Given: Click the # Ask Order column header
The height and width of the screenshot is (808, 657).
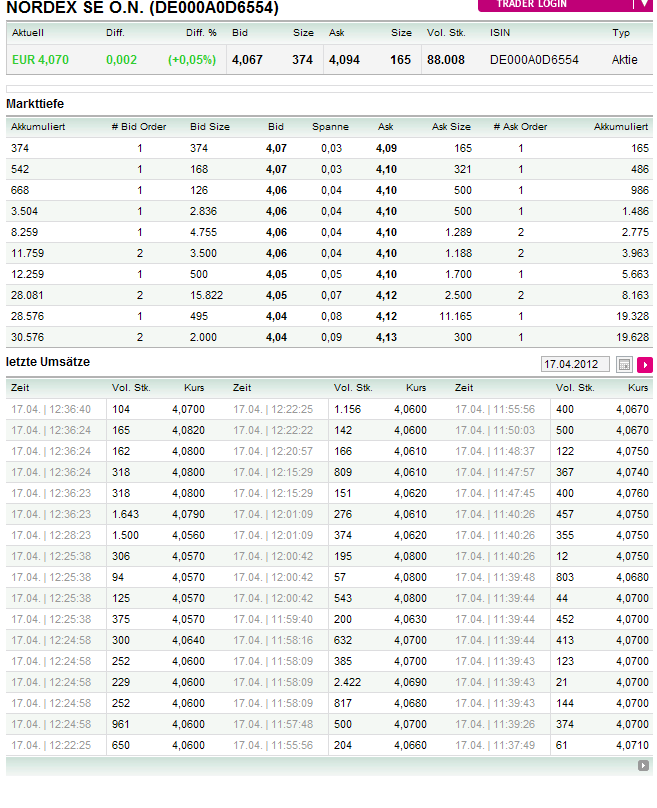Looking at the screenshot, I should point(520,127).
